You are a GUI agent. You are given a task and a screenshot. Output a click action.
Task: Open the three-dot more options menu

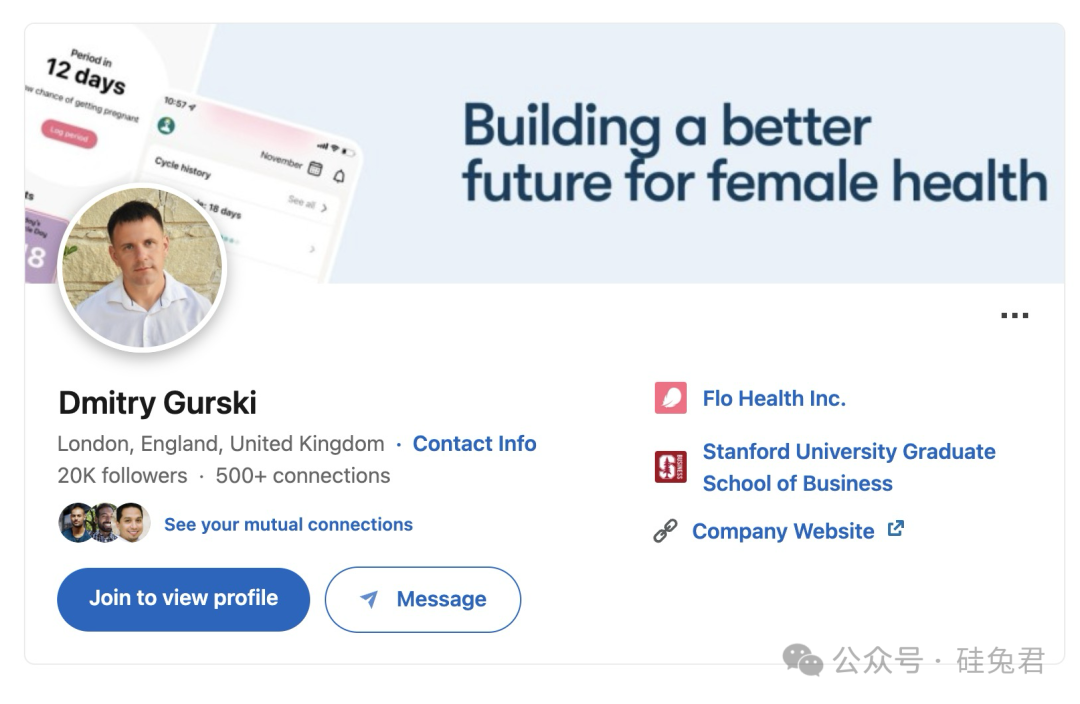[x=1014, y=316]
